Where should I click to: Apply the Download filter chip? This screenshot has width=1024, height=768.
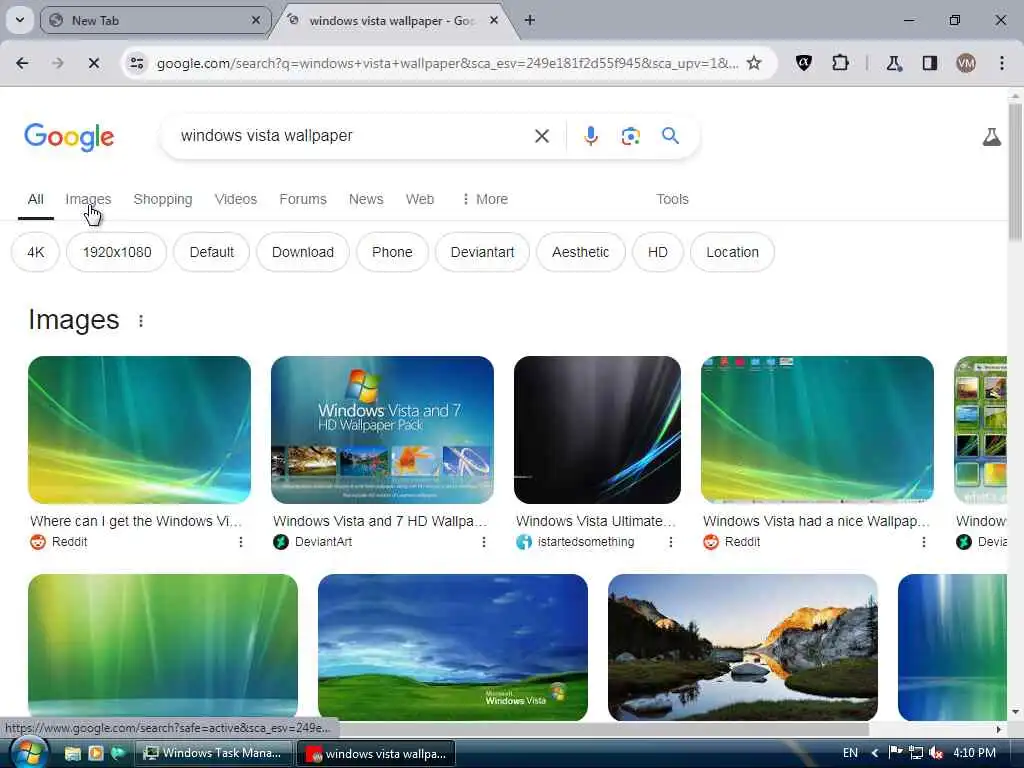click(x=303, y=252)
